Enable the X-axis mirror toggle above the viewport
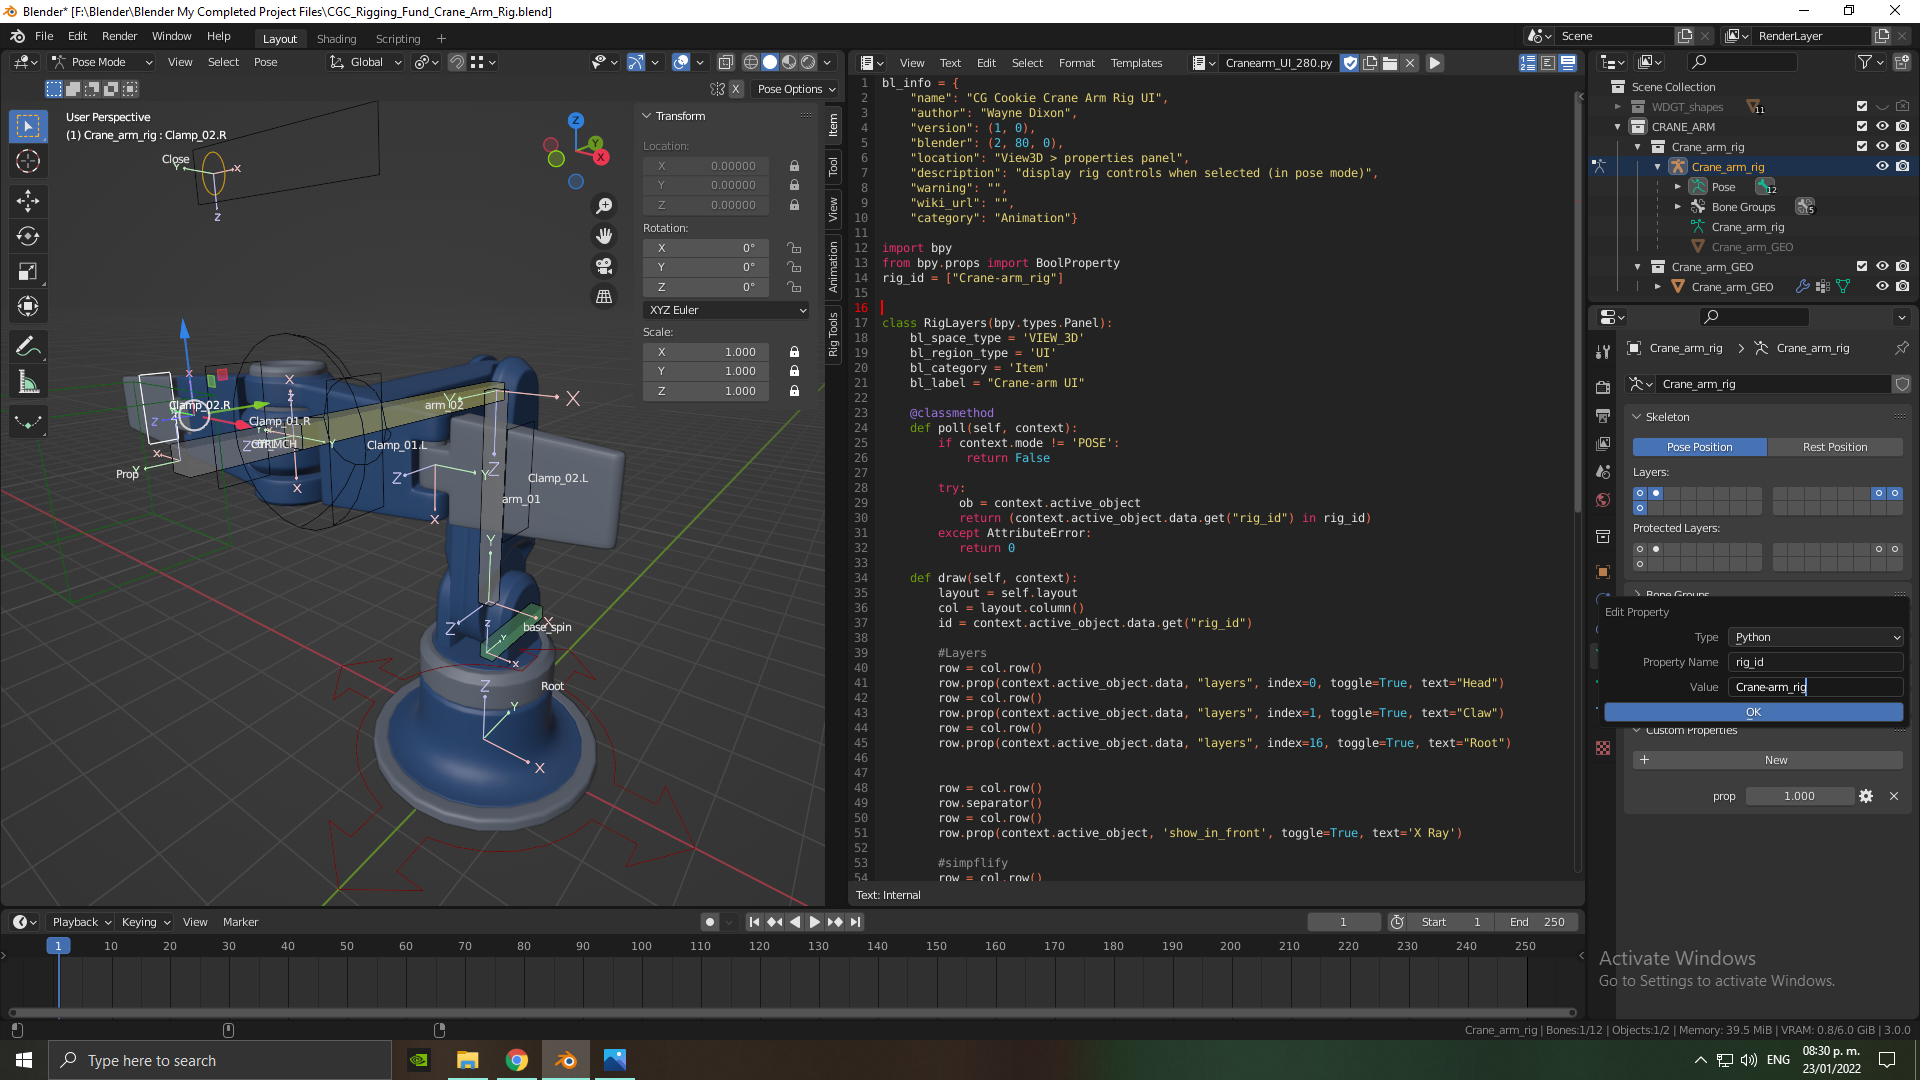The image size is (1920, 1080). tap(737, 89)
